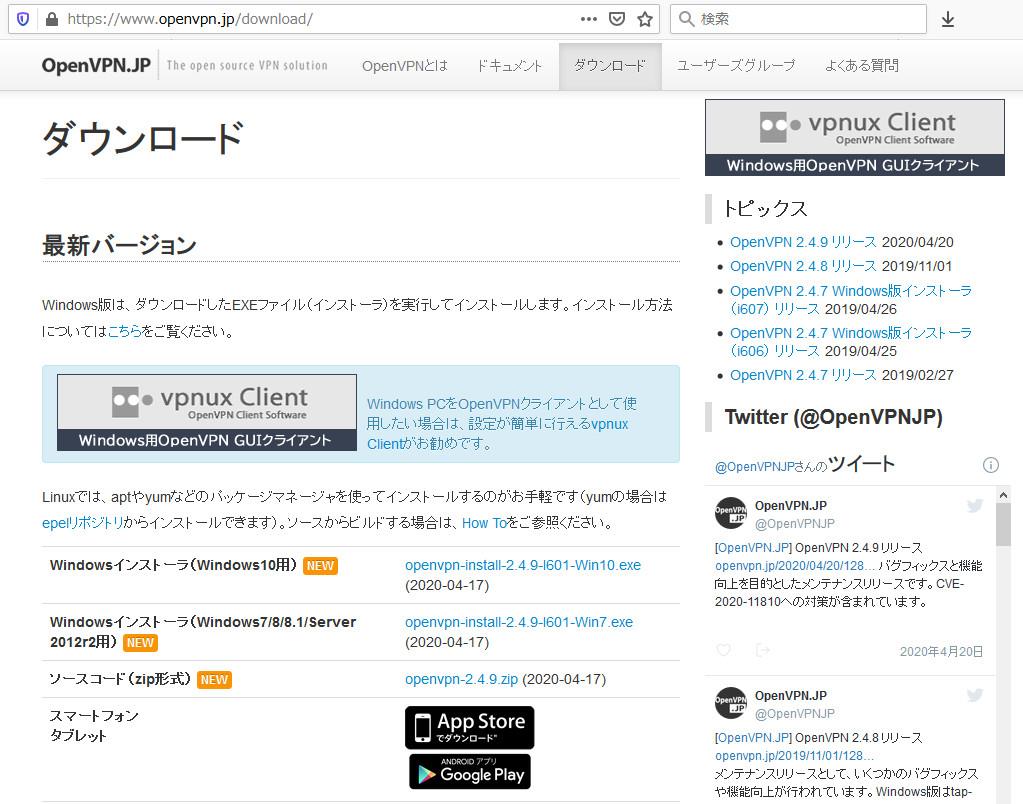Open the downloads arrow icon

pyautogui.click(x=948, y=20)
